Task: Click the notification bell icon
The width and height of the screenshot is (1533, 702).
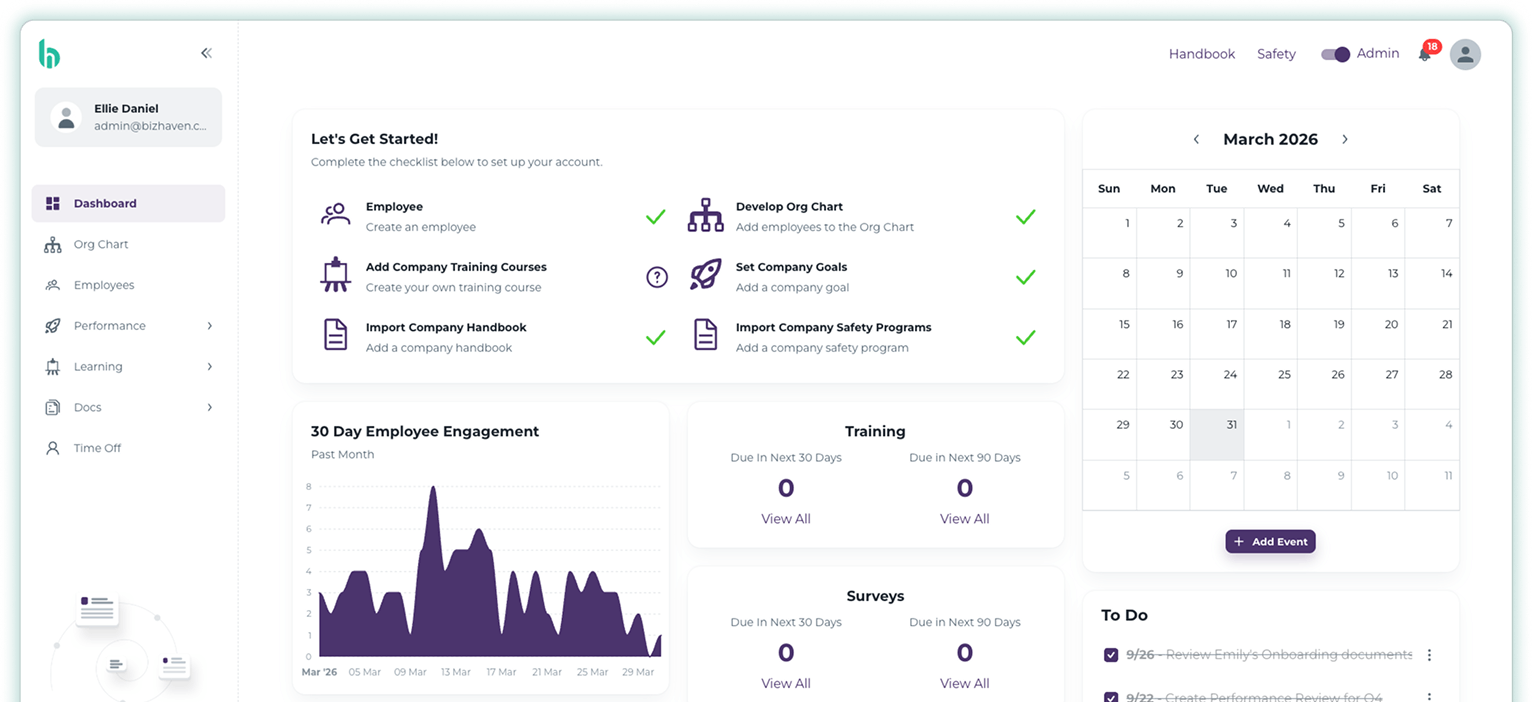Action: (x=1424, y=54)
